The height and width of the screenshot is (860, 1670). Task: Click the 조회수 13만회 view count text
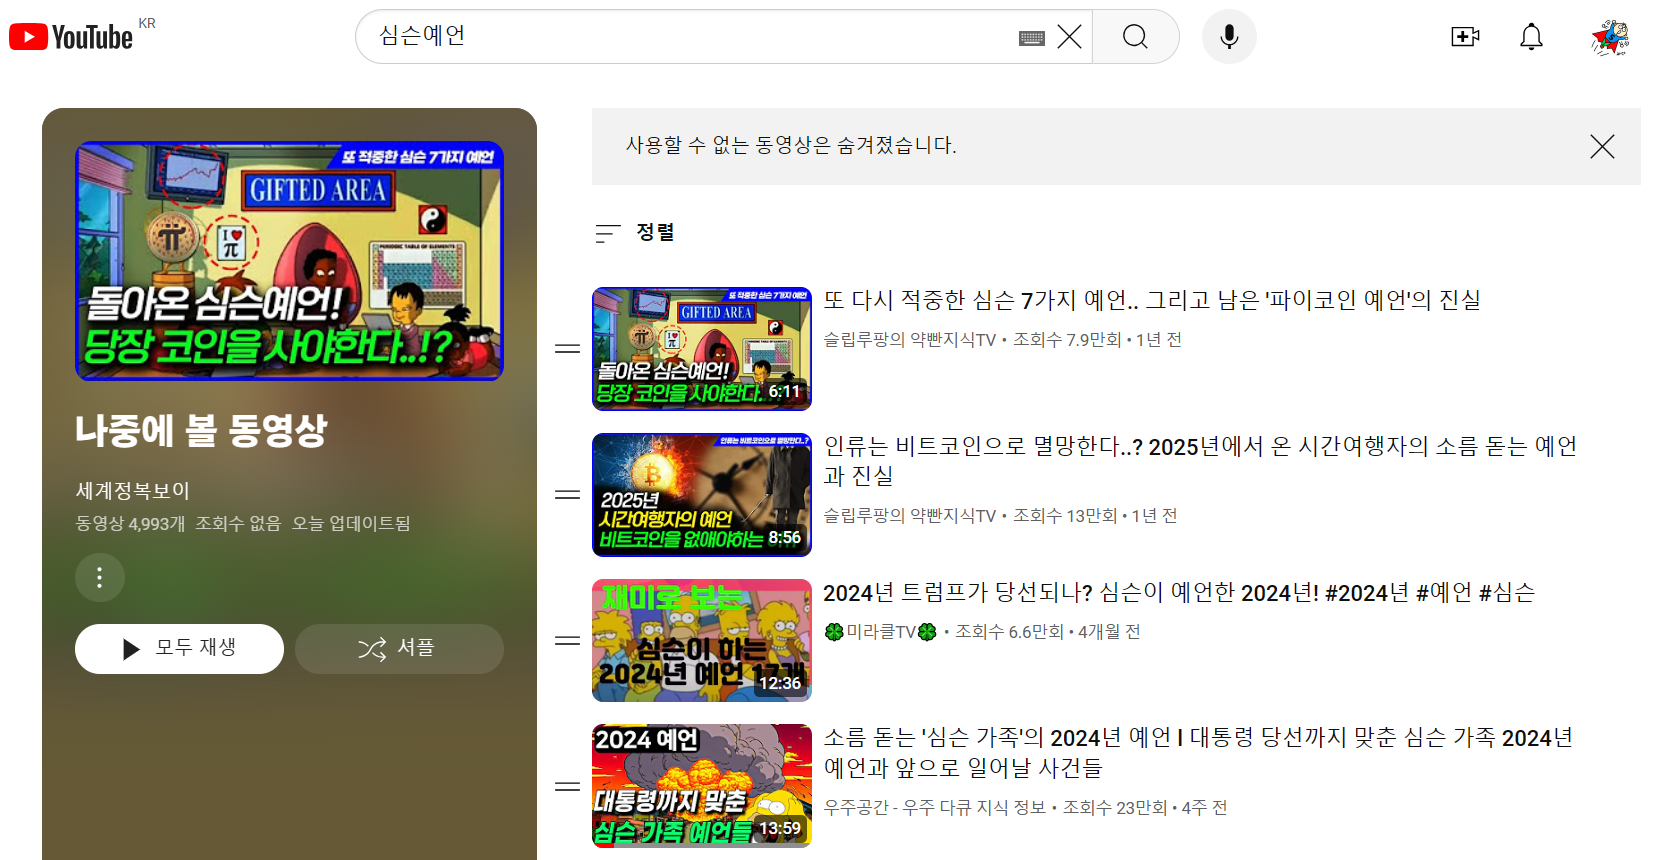coord(1065,516)
